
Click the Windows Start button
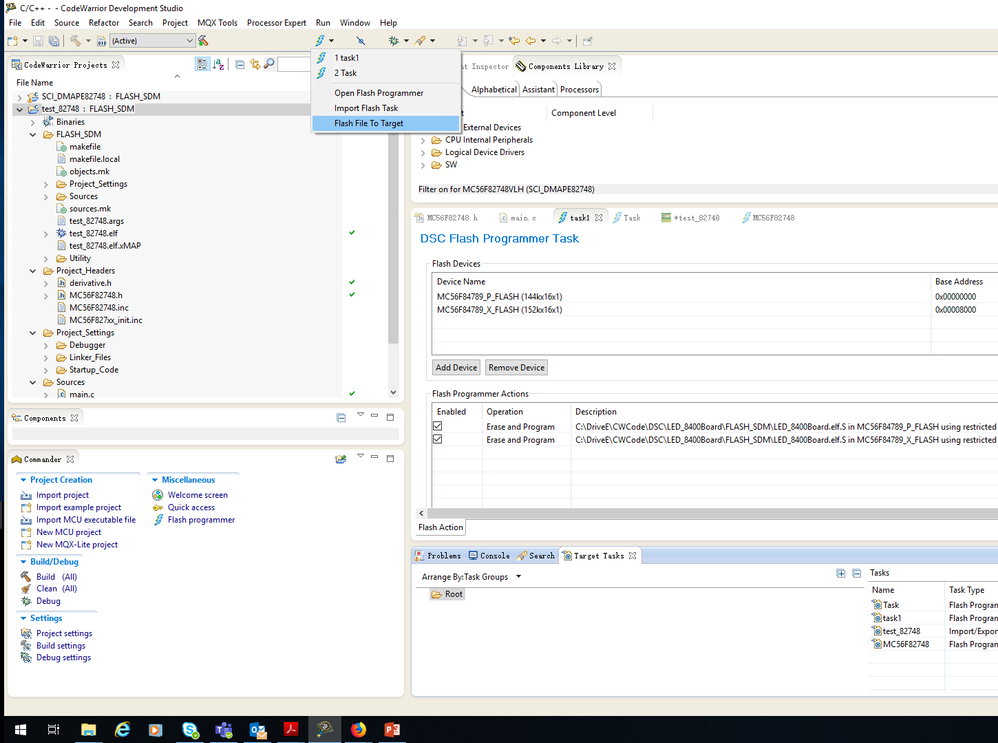coord(20,730)
